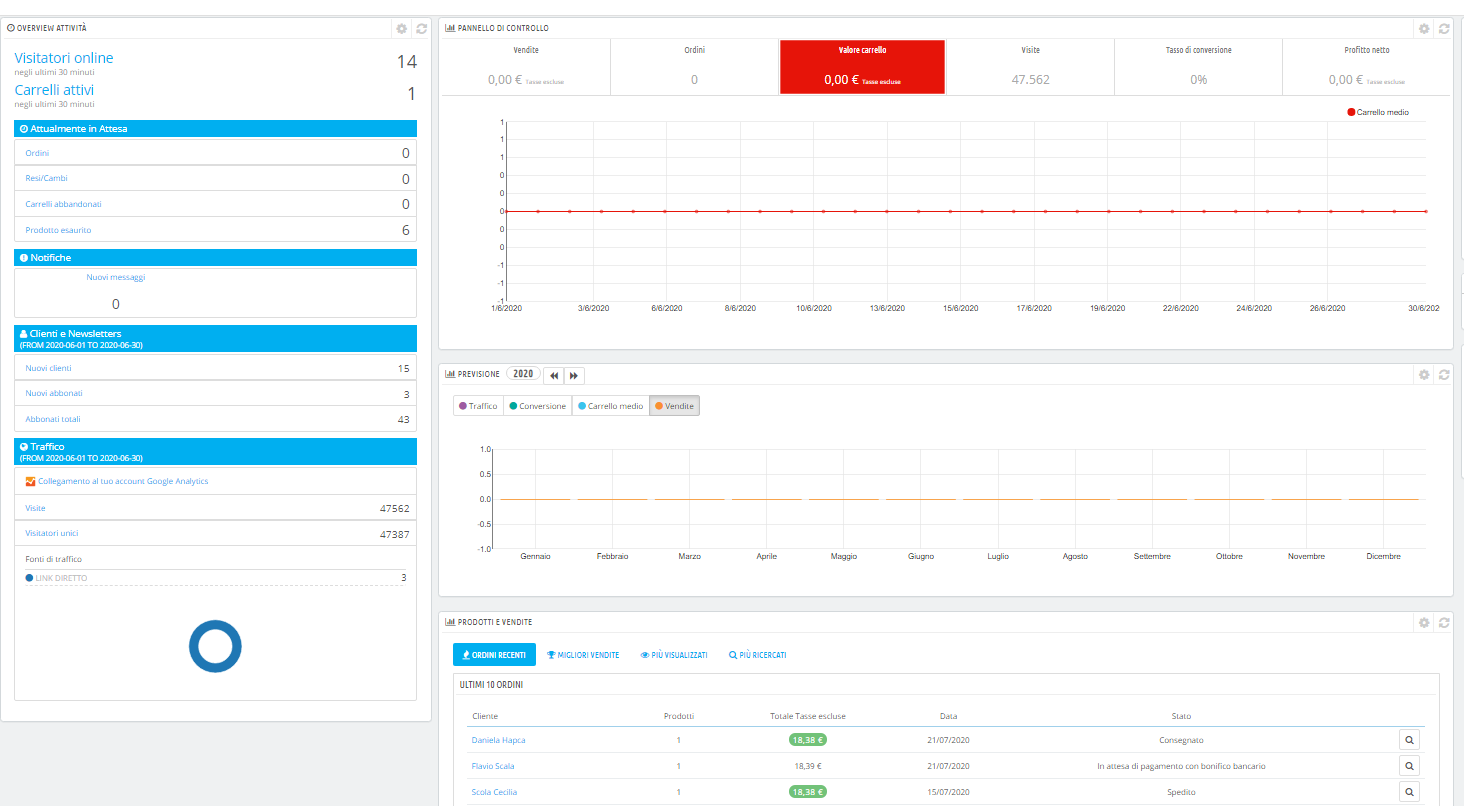Open Google Analytics account link

pos(122,481)
